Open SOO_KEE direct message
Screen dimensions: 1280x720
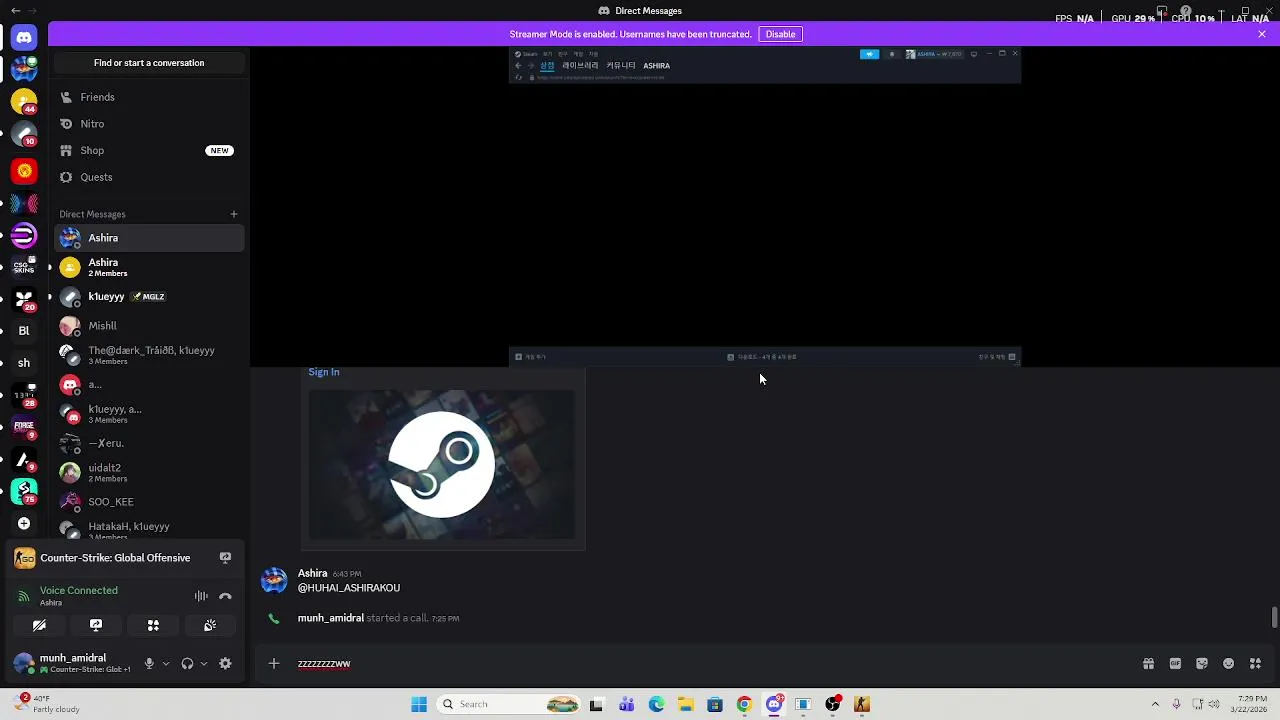click(x=149, y=502)
